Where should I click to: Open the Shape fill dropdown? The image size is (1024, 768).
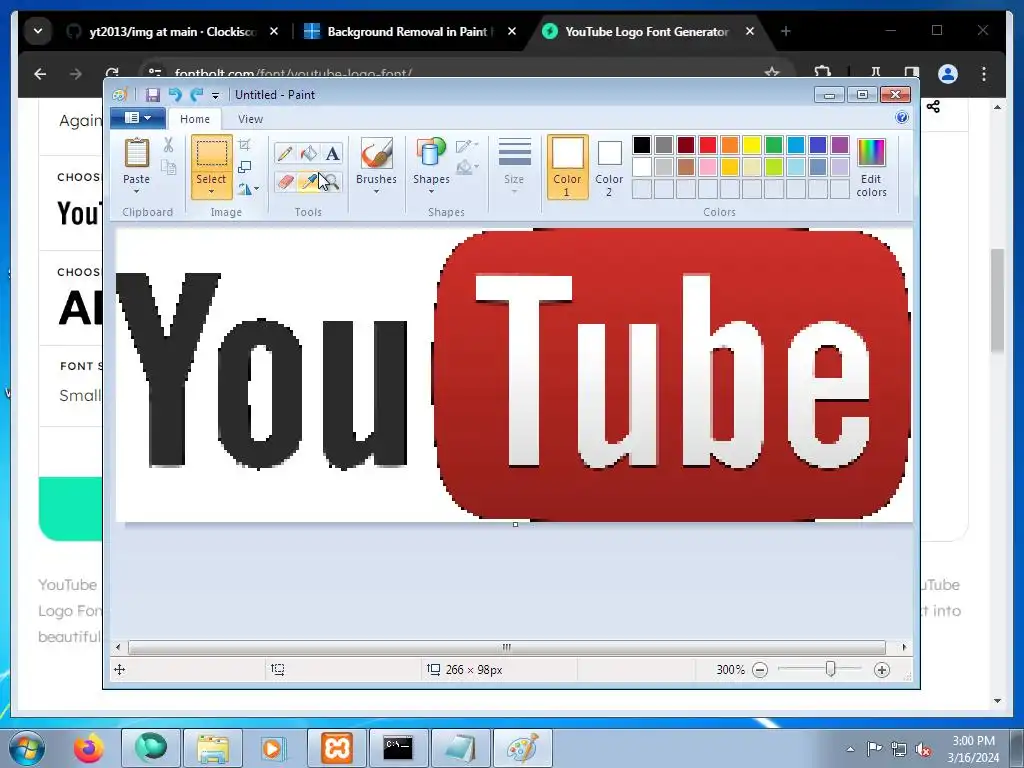coord(467,168)
